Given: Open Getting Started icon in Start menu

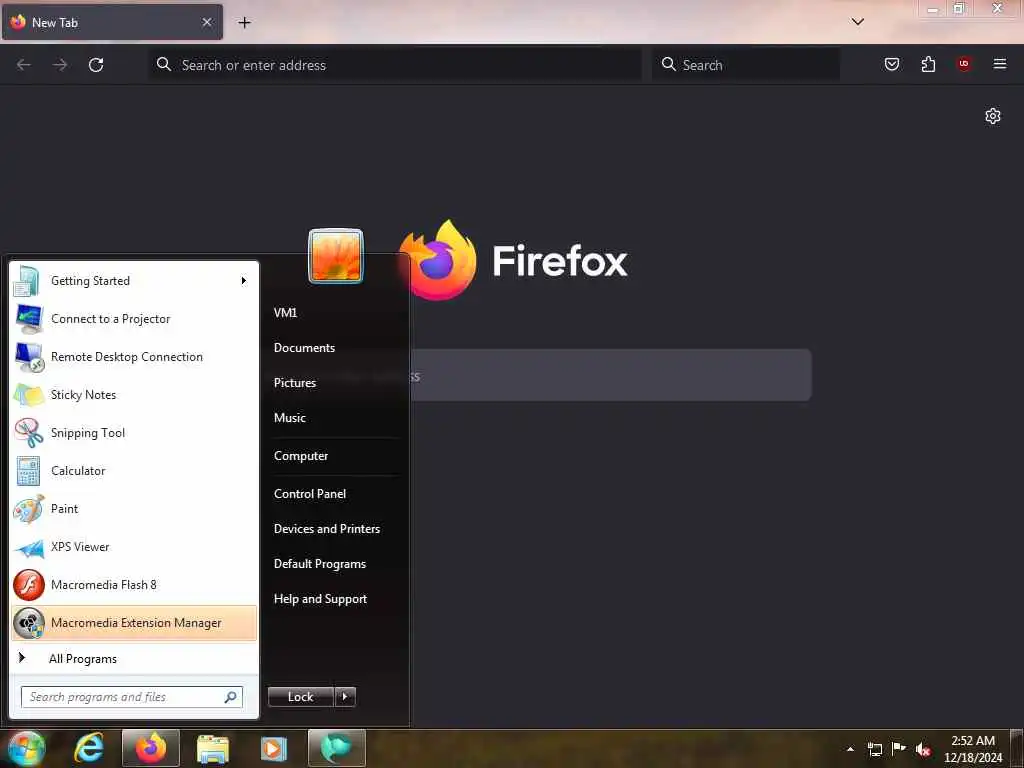Looking at the screenshot, I should (27, 281).
